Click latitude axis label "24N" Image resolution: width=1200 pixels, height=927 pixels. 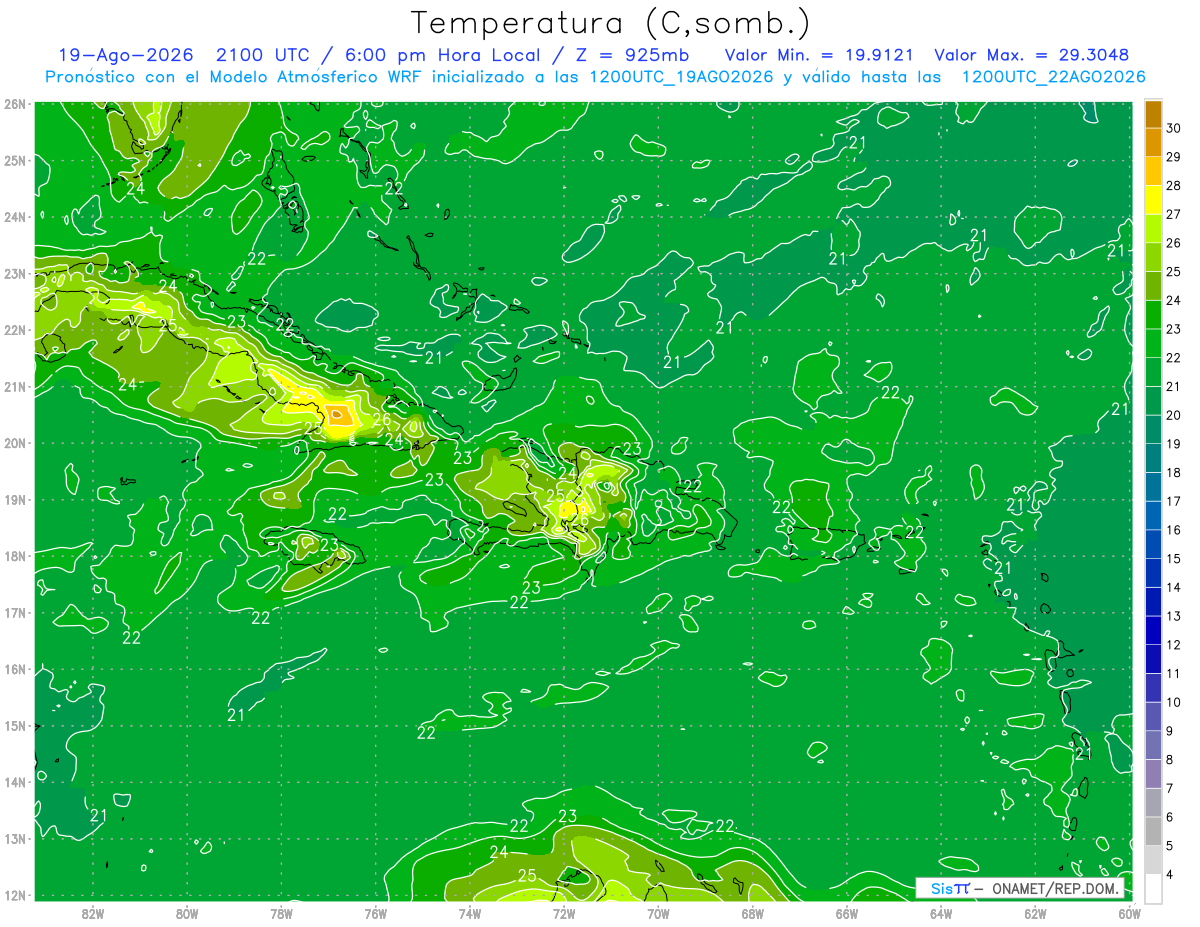[15, 217]
